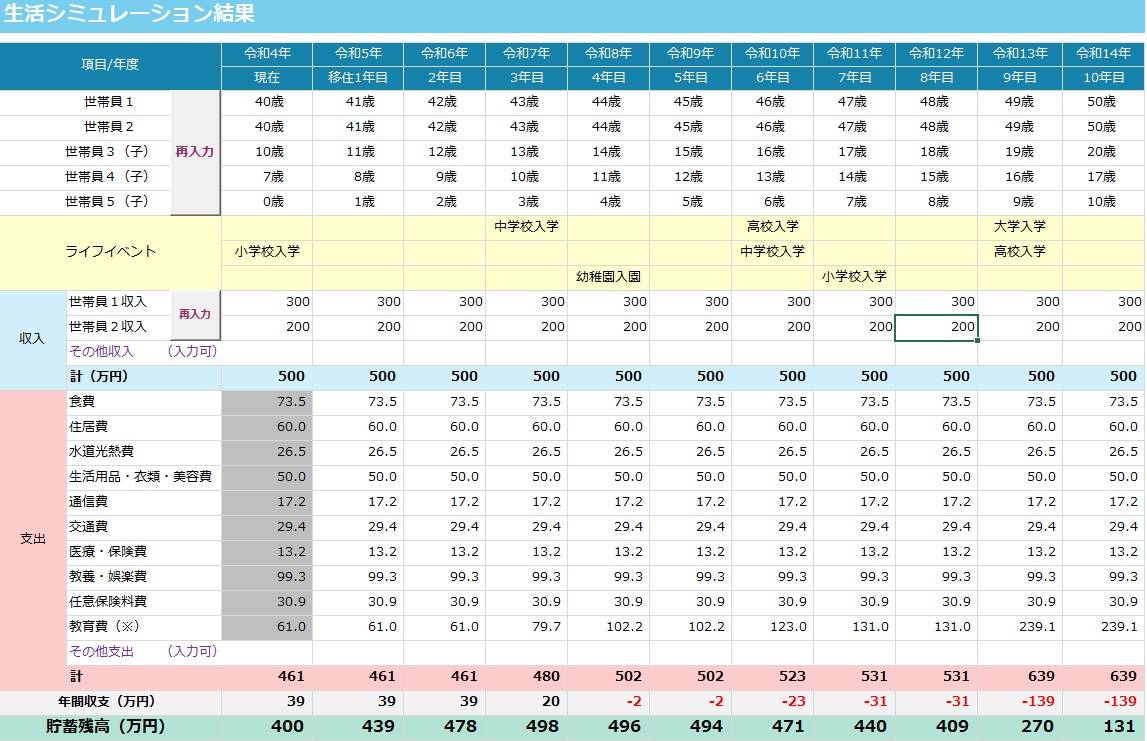Click the 世帯員5 age cell showing 0歳
Screen dimensions: 1147x741
pos(266,202)
